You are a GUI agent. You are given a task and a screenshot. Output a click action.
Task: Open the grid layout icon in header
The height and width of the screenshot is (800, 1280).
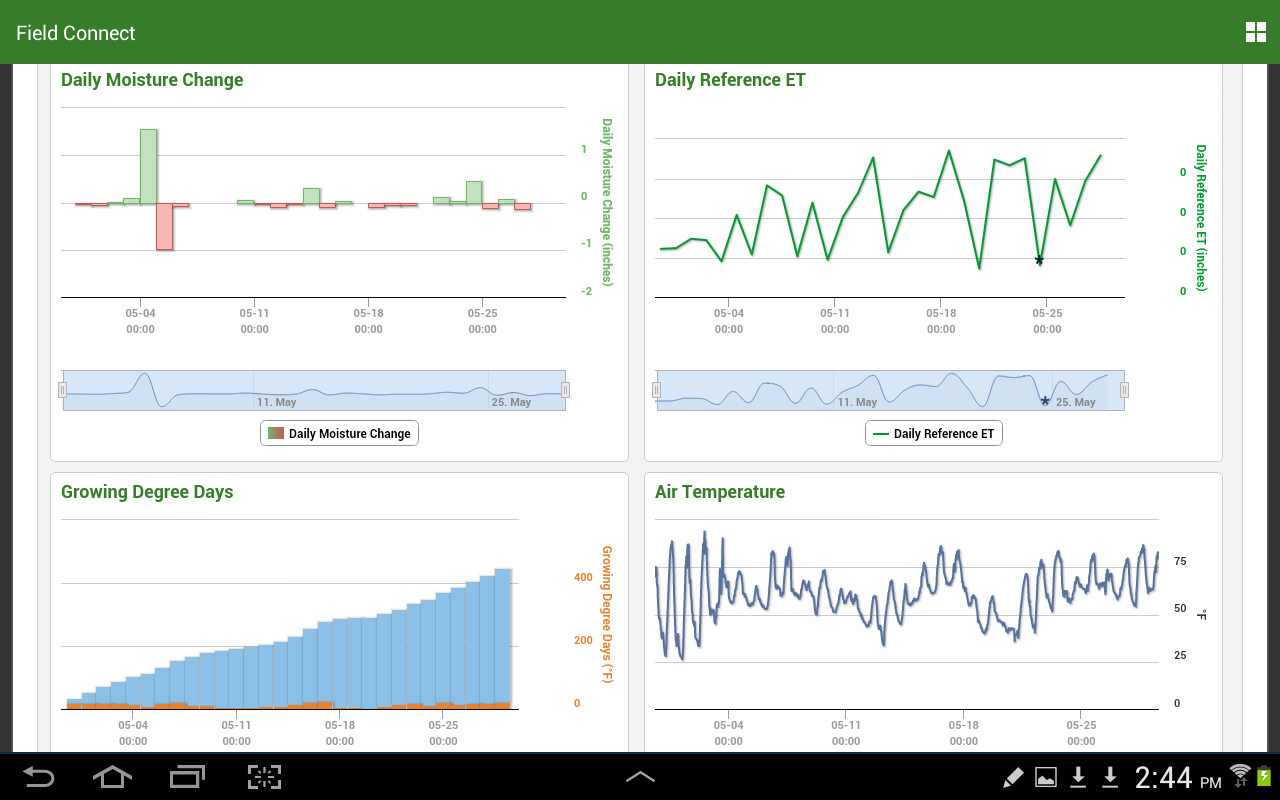(x=1256, y=32)
